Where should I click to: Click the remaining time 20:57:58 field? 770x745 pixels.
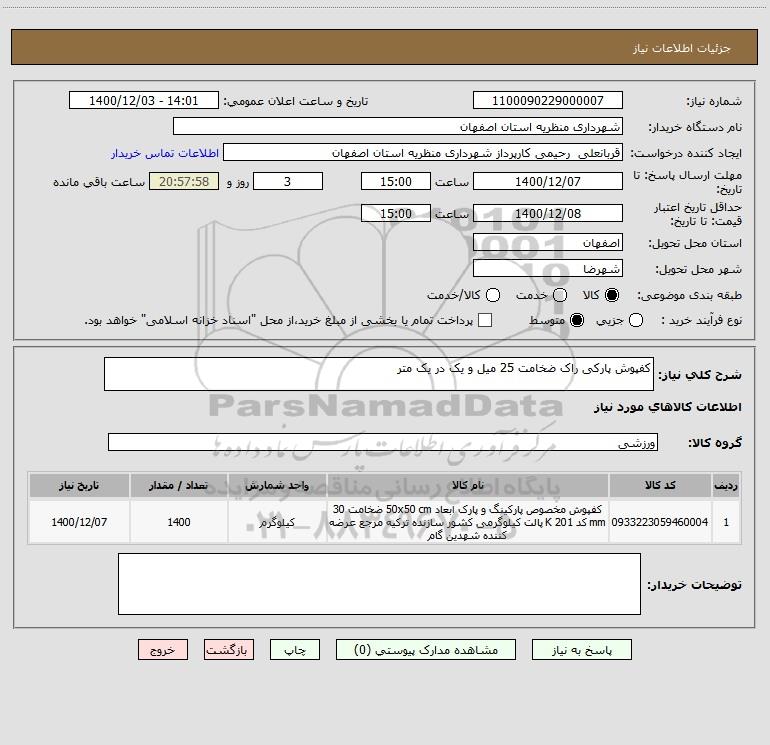(x=184, y=182)
